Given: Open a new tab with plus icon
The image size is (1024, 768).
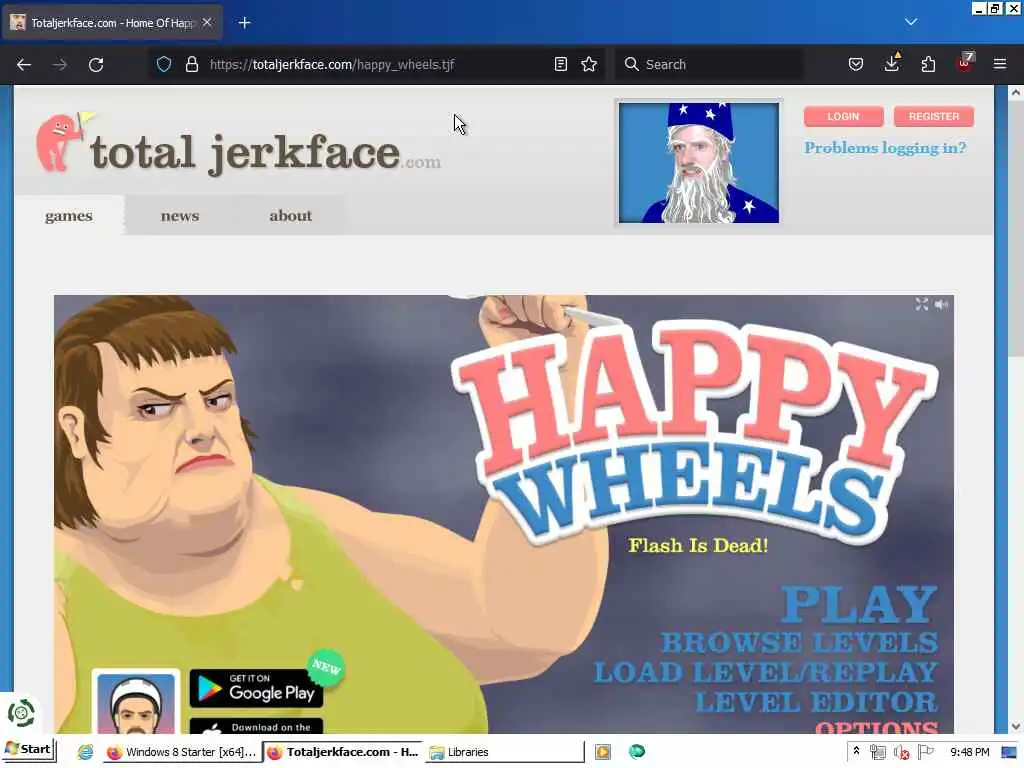Looking at the screenshot, I should coord(244,23).
